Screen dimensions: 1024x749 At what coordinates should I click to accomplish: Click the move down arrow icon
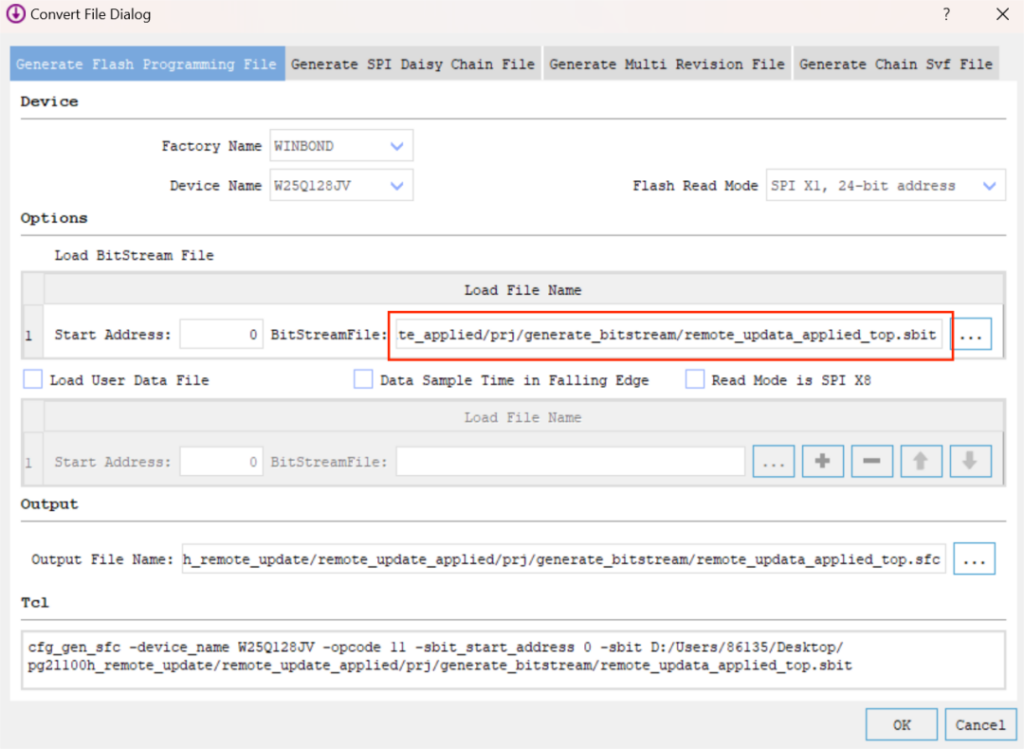tap(969, 461)
